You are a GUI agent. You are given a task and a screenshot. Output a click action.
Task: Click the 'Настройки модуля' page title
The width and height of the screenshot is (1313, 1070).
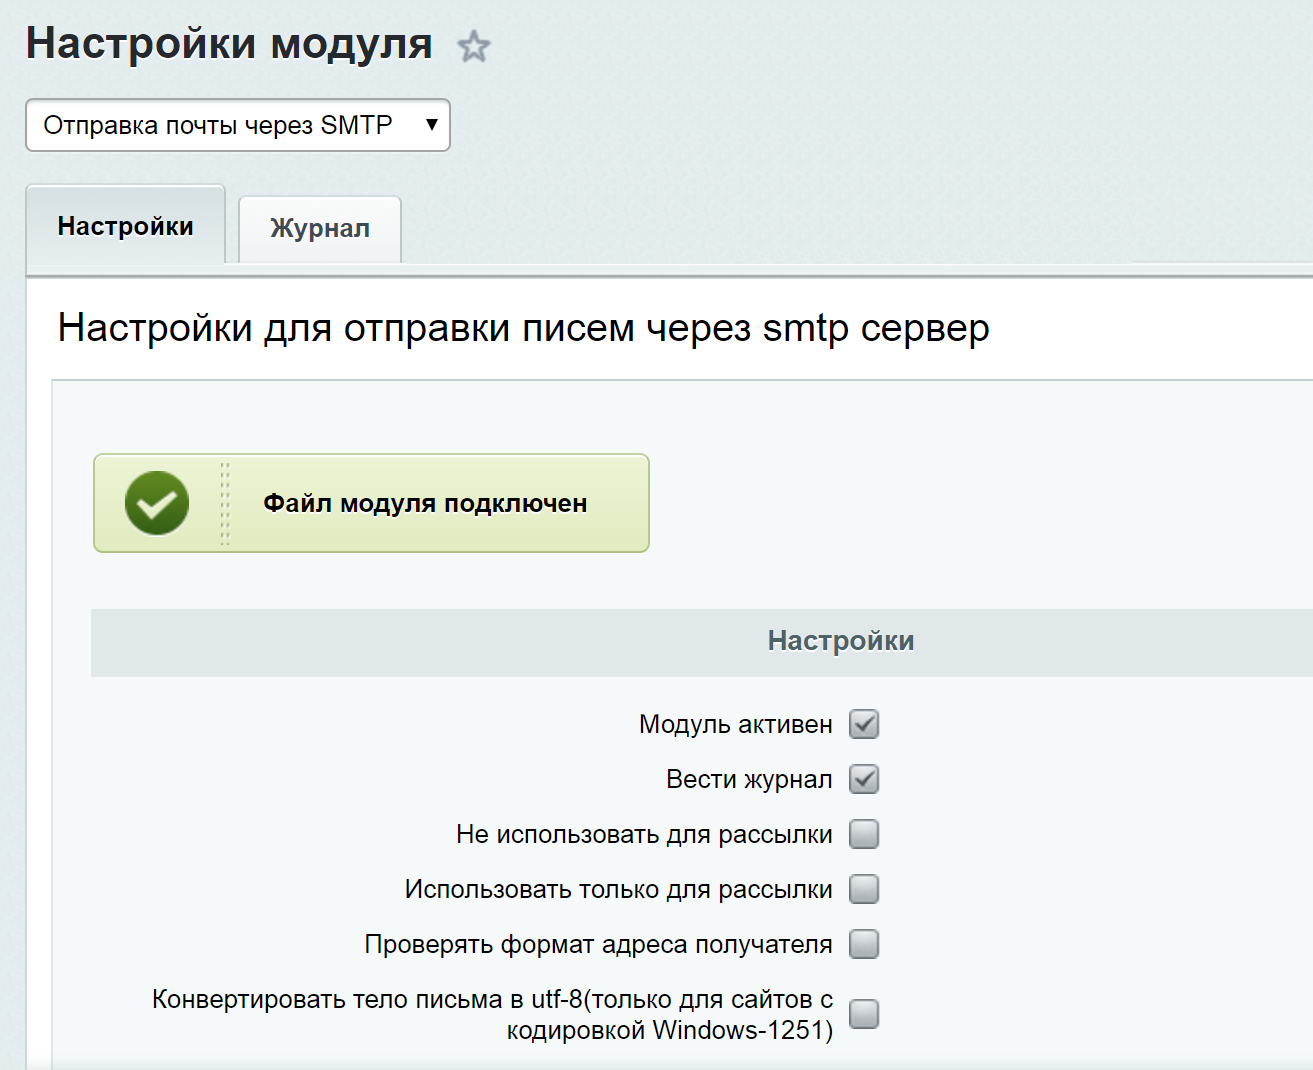[229, 44]
